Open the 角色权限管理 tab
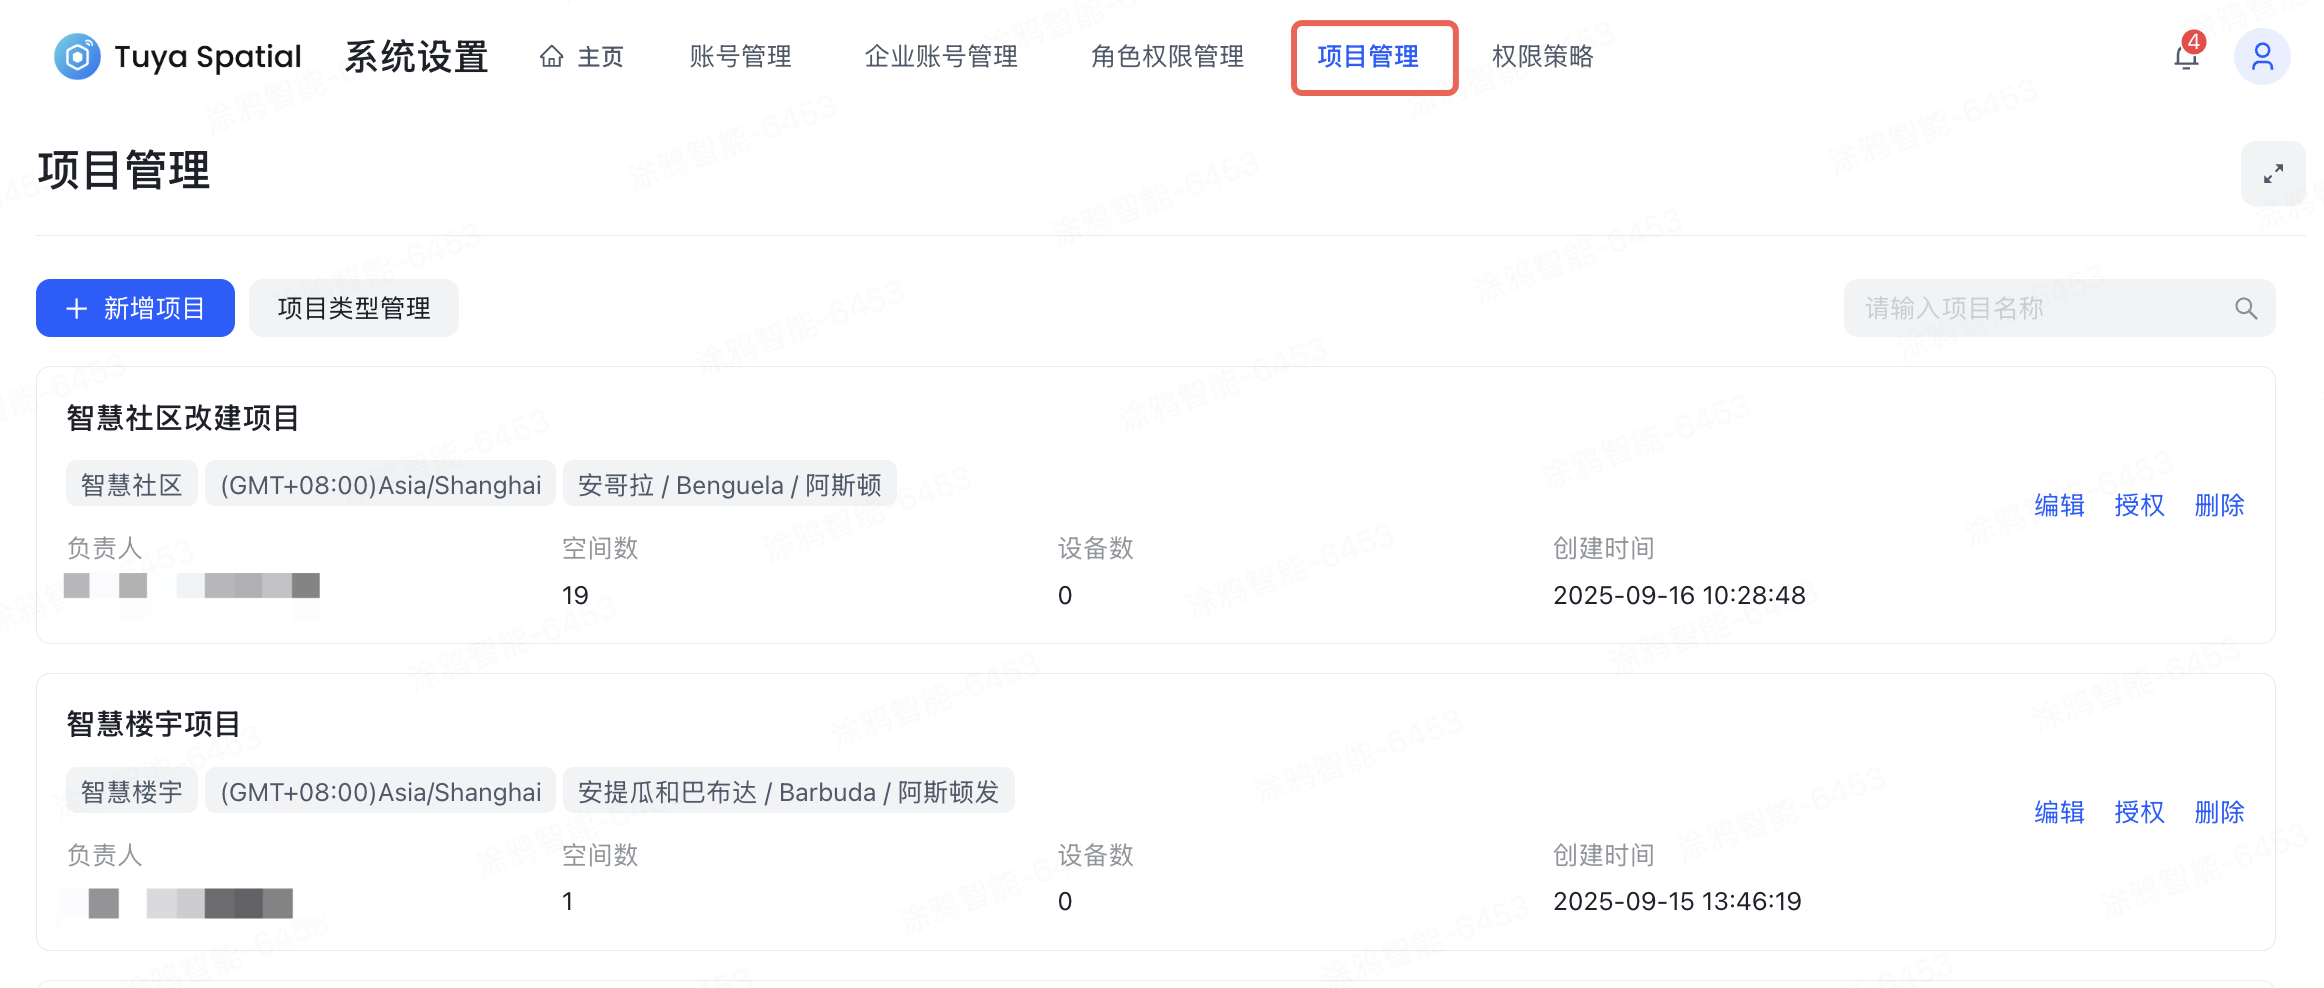 pyautogui.click(x=1167, y=57)
